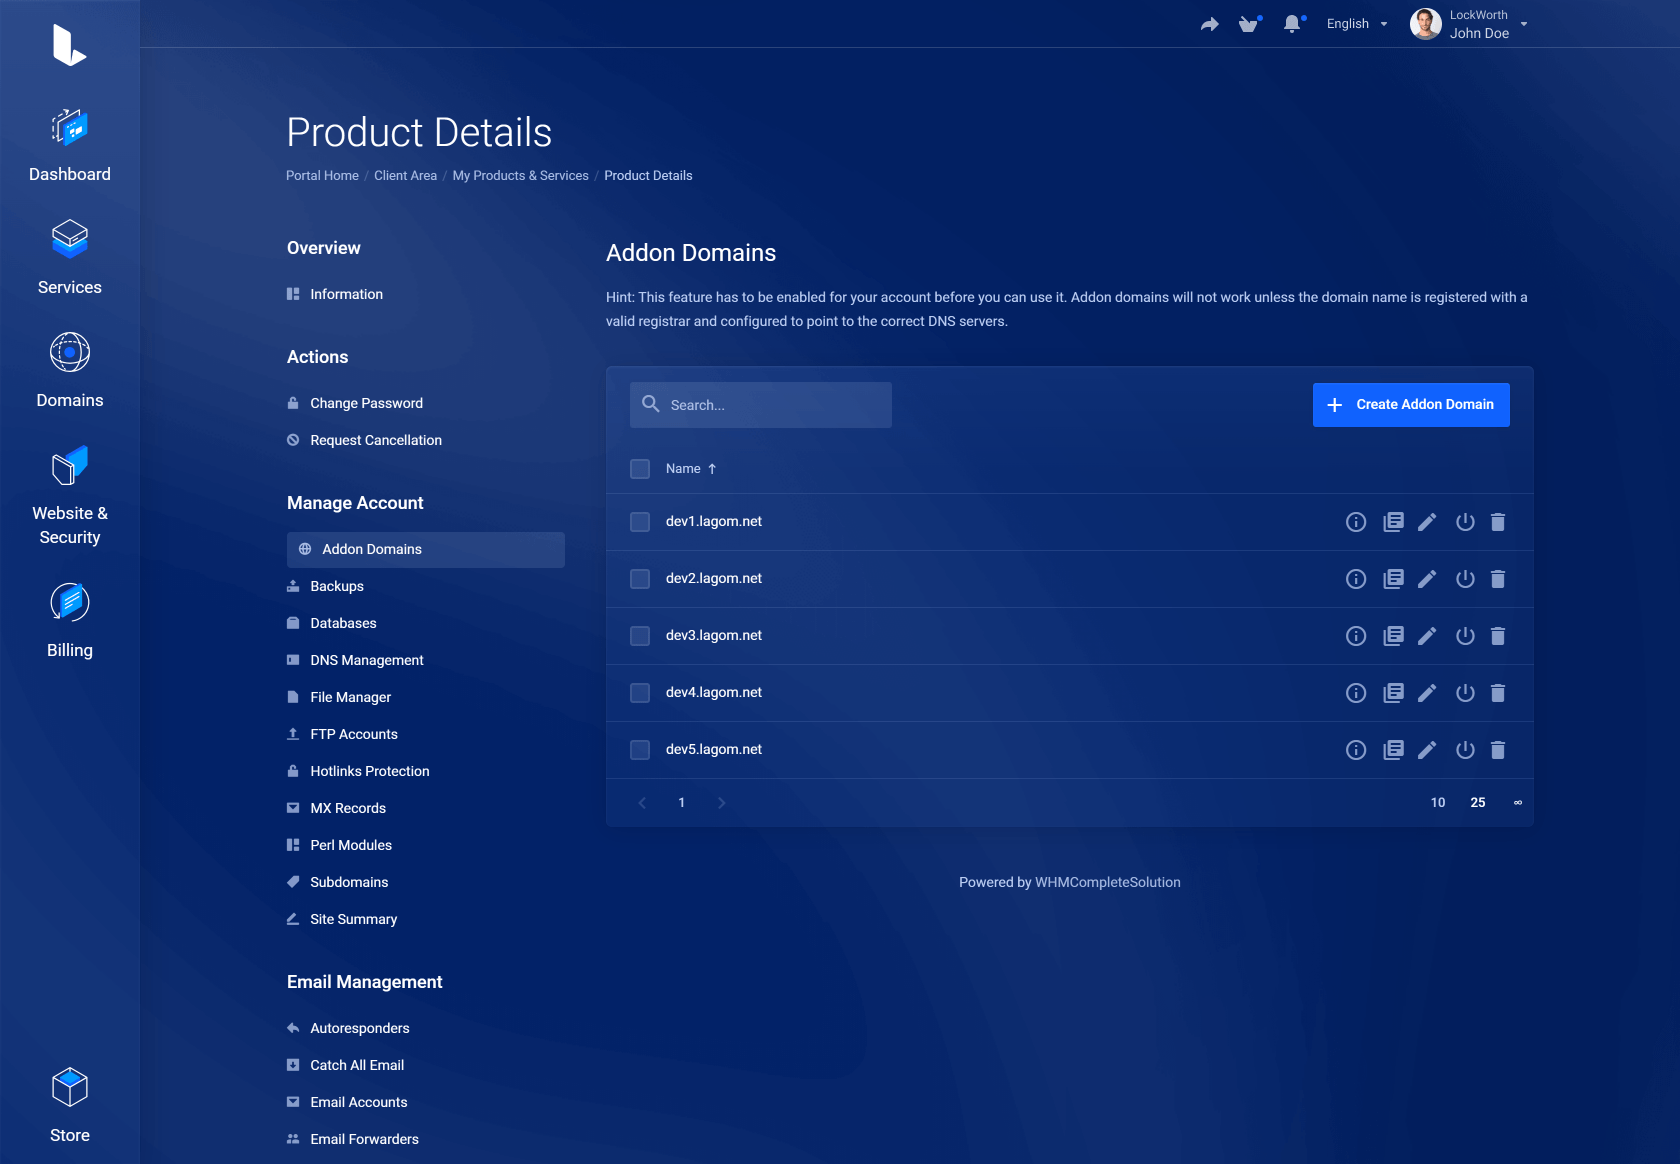The image size is (1680, 1164).
Task: Open Hotlinks Protection menu item
Action: (x=370, y=771)
